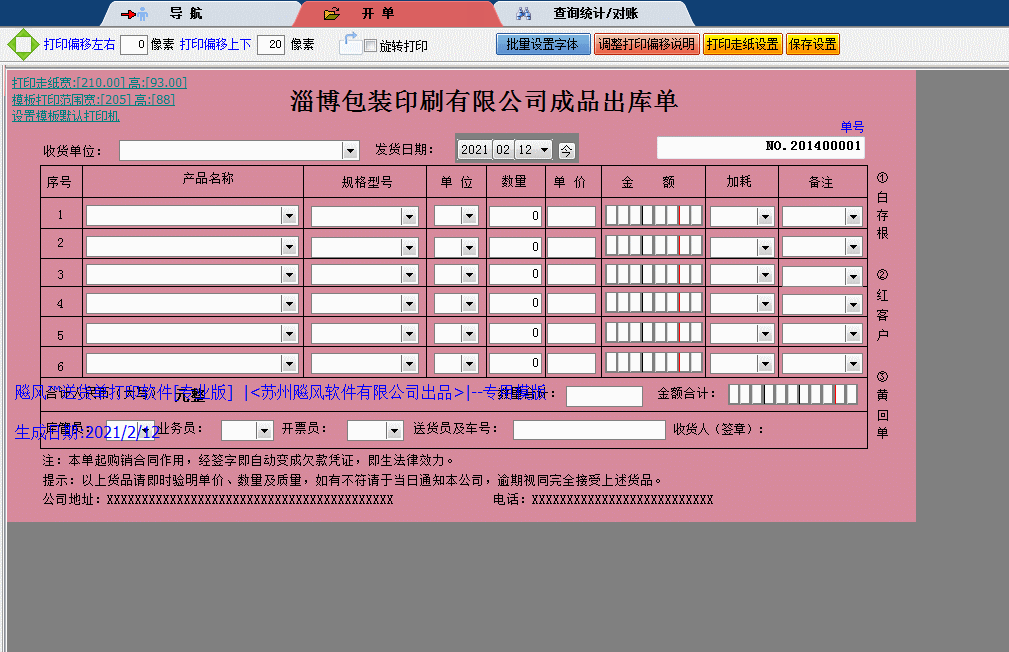Click the 单号 link above the invoice number
The image size is (1009, 652).
point(852,127)
